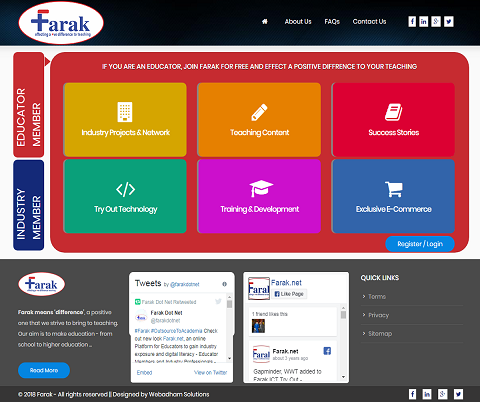This screenshot has height=402, width=480.
Task: Open the @farakdotnet Twitter handle link
Action: coord(185,284)
